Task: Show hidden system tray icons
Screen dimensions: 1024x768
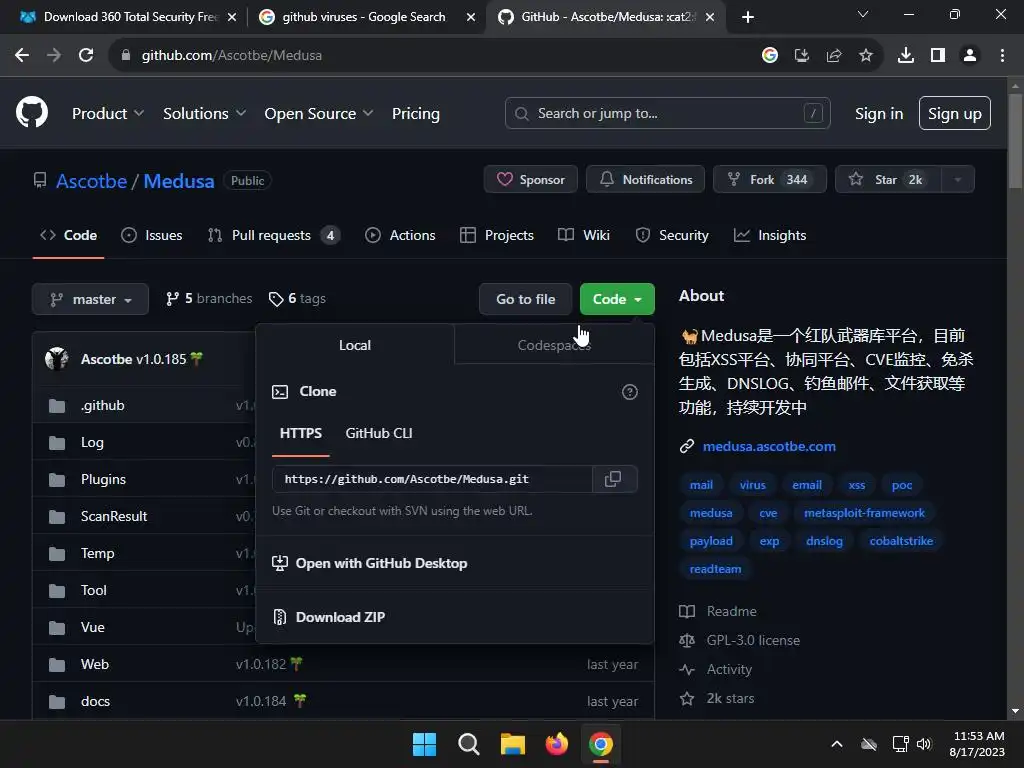Action: click(x=837, y=744)
